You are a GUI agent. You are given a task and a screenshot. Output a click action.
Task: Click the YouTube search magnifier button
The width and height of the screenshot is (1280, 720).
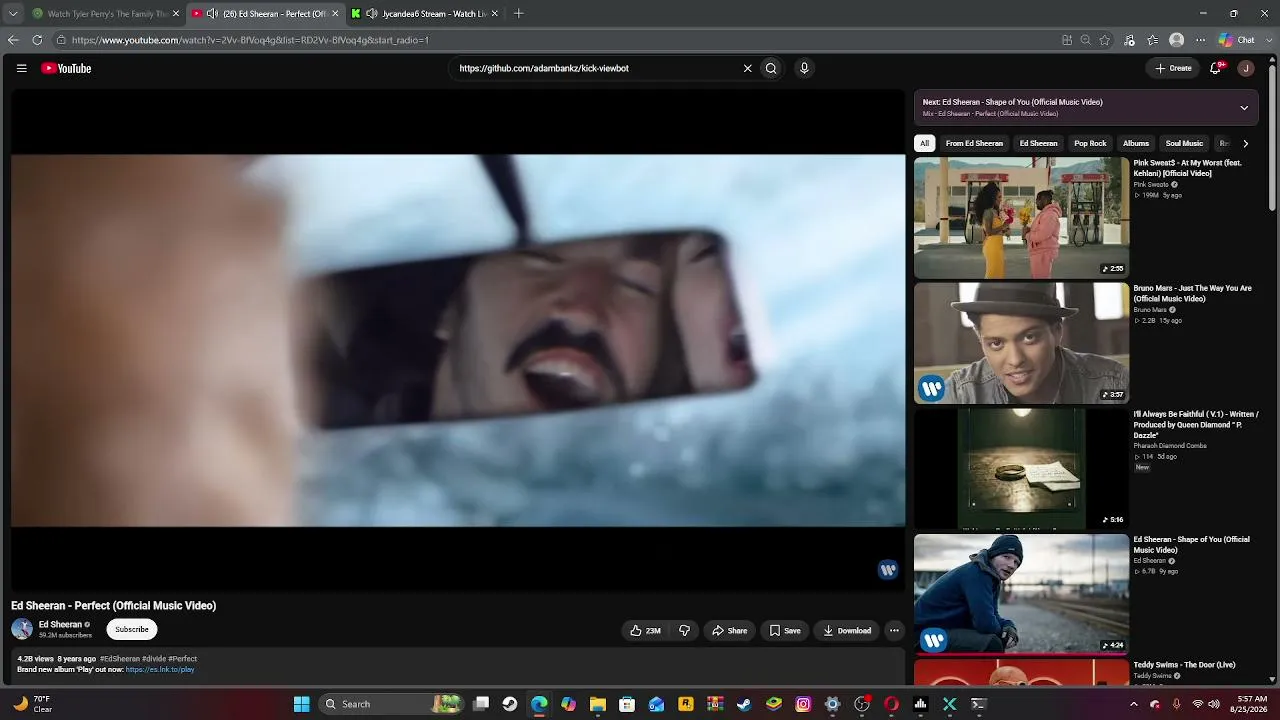(x=771, y=68)
